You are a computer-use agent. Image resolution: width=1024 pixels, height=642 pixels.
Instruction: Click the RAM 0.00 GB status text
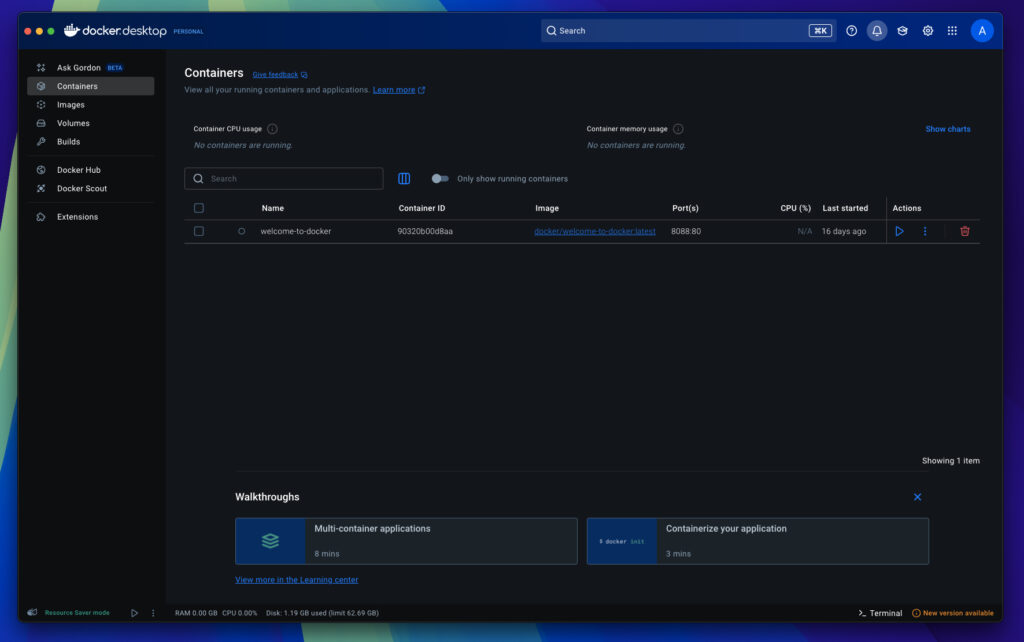[x=196, y=613]
